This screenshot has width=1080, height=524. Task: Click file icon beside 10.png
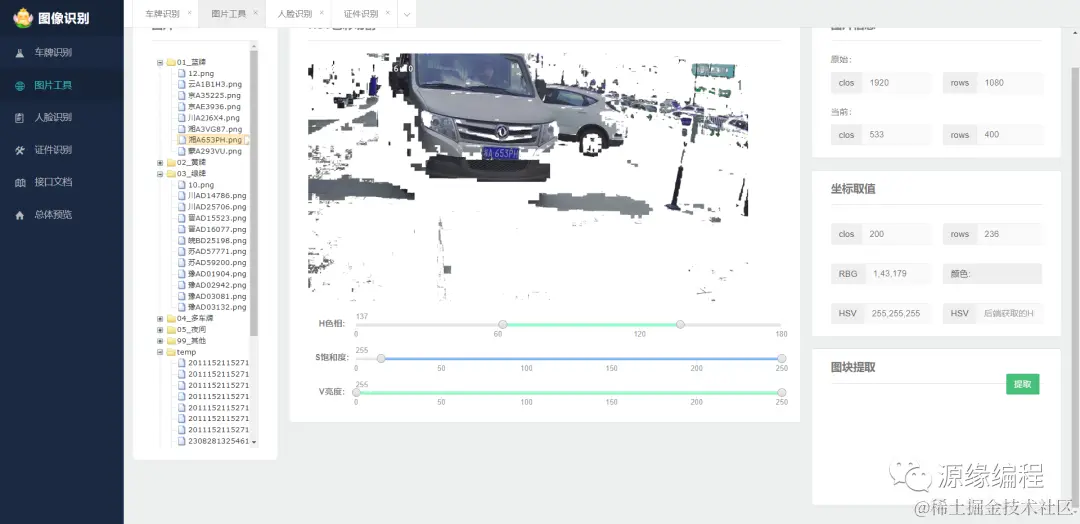[182, 185]
